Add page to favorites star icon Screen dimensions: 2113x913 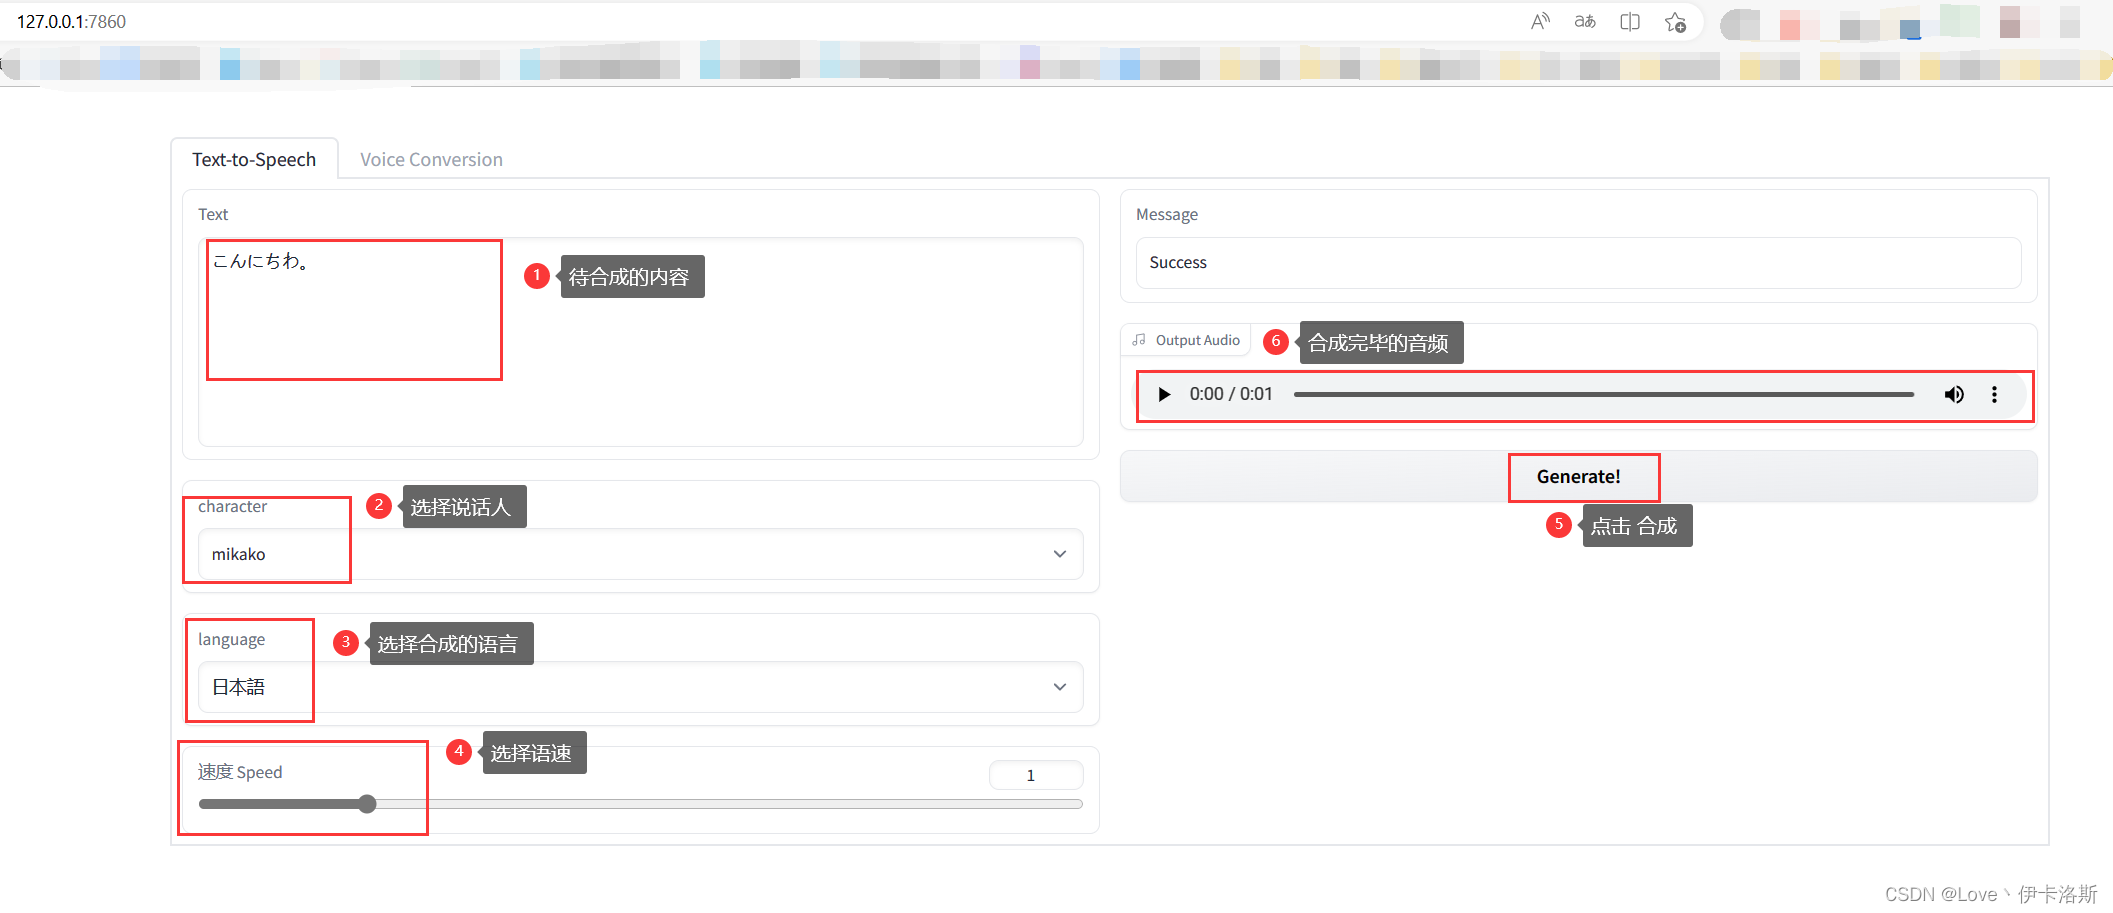tap(1676, 22)
